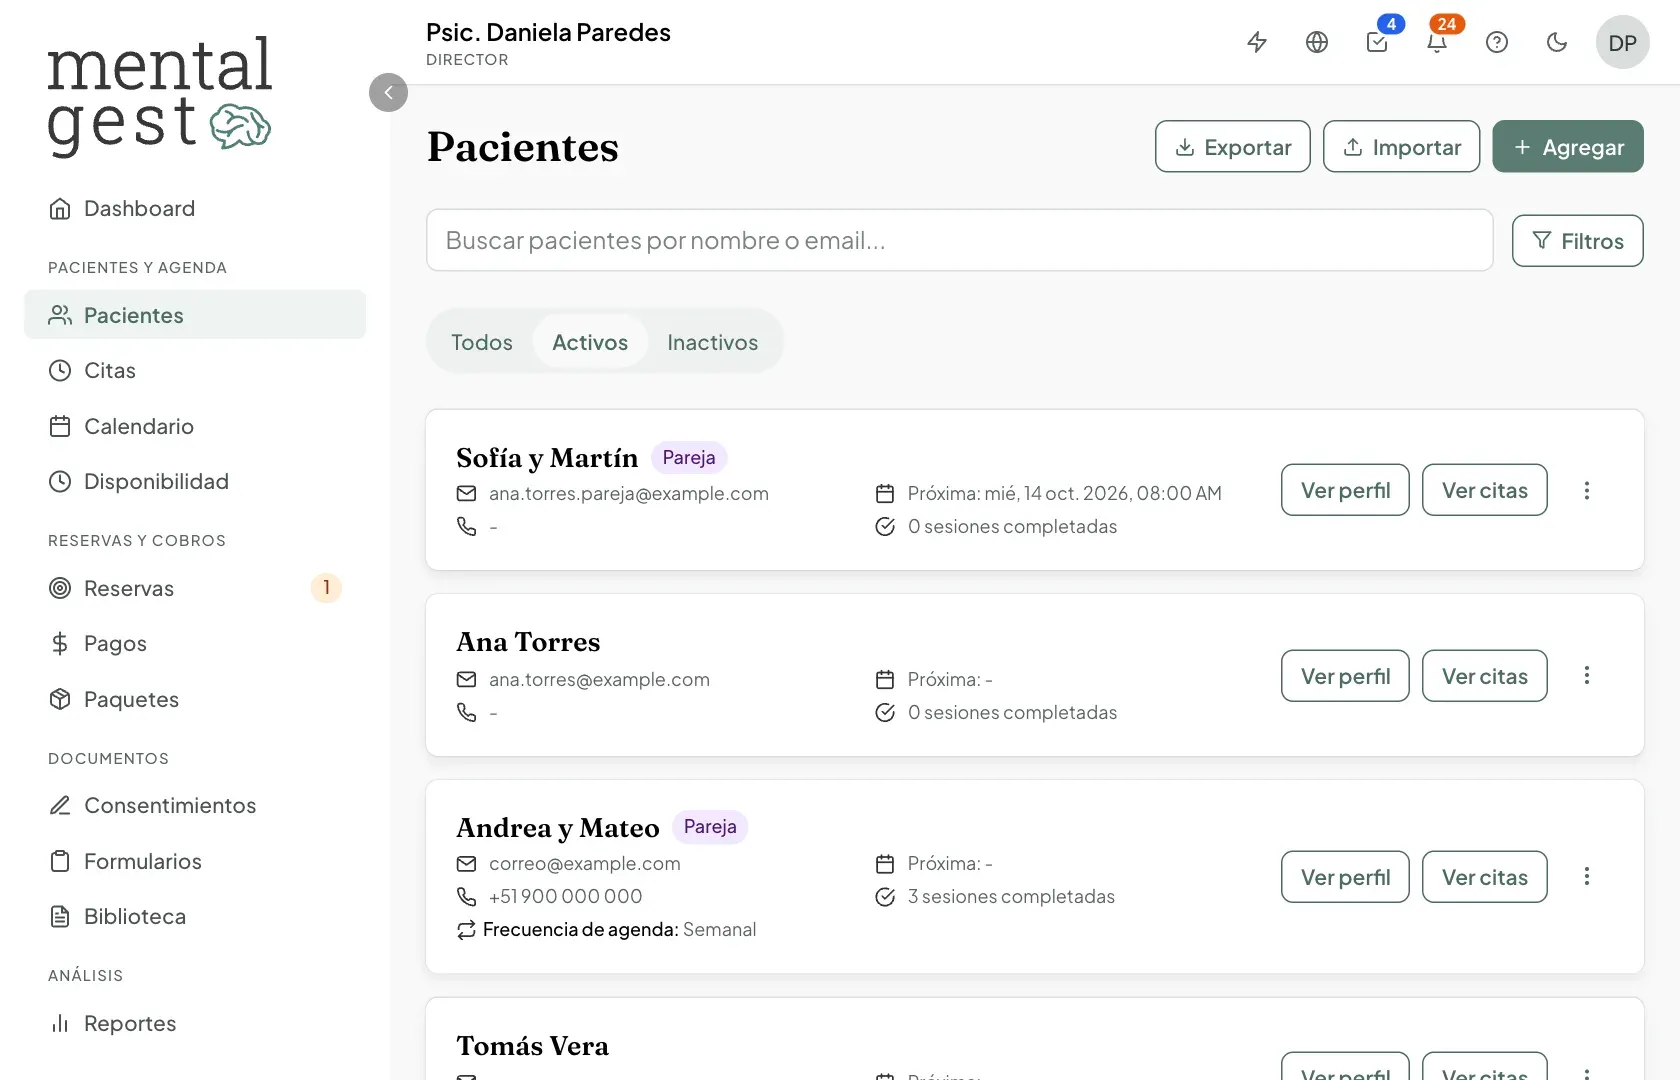This screenshot has width=1680, height=1080.
Task: Open Citas in the sidebar
Action: click(195, 370)
